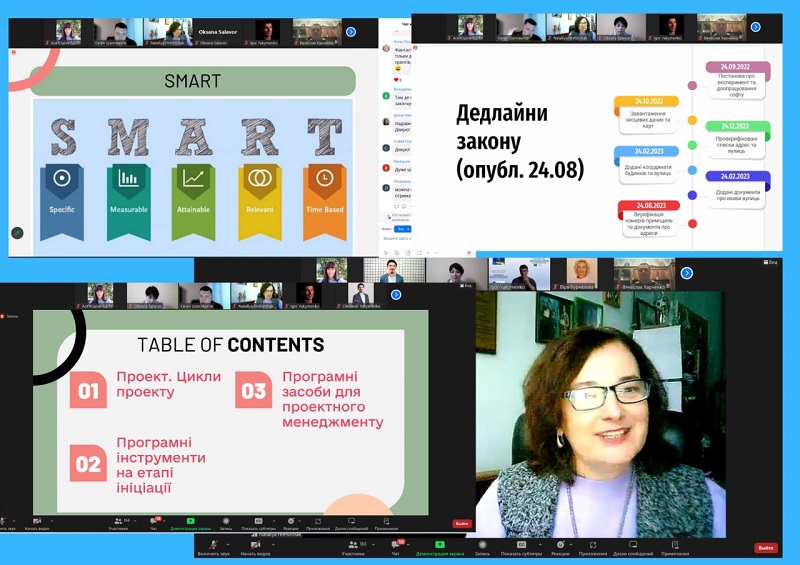Viewport: 800px width, 565px height.
Task: Expand audio options caret in woman's video window
Action: click(228, 545)
